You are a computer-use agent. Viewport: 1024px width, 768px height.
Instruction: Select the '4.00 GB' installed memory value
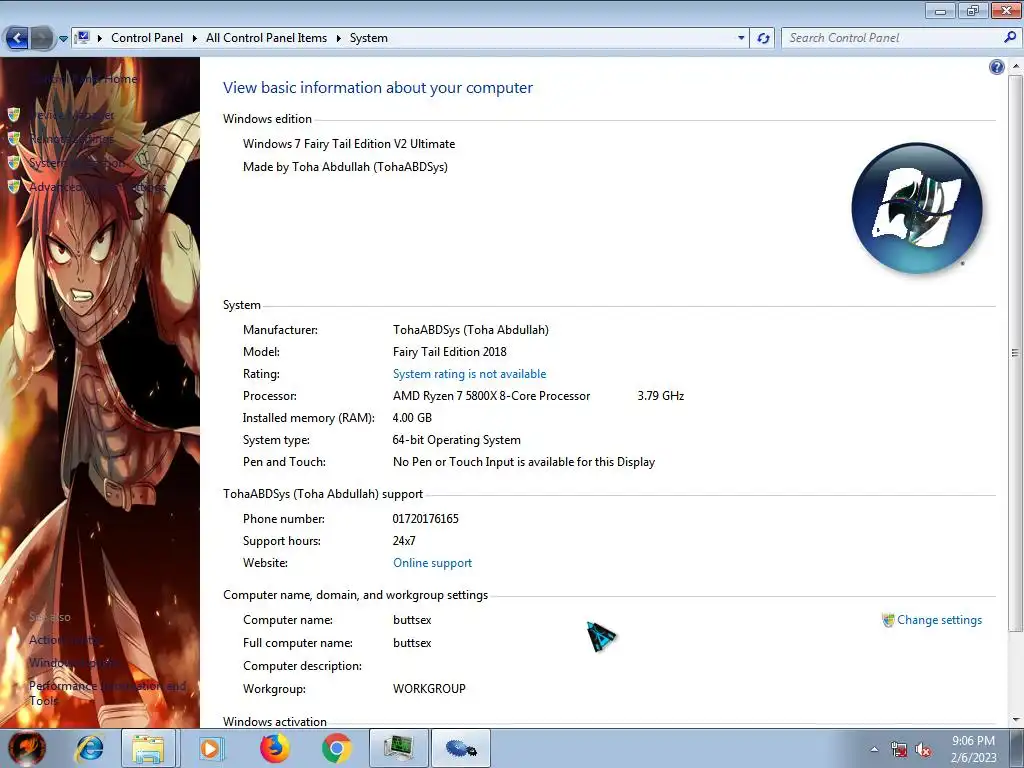tap(412, 417)
